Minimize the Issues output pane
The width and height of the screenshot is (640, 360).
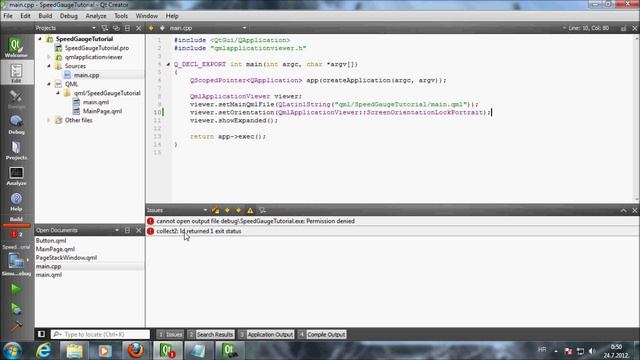[x=623, y=210]
